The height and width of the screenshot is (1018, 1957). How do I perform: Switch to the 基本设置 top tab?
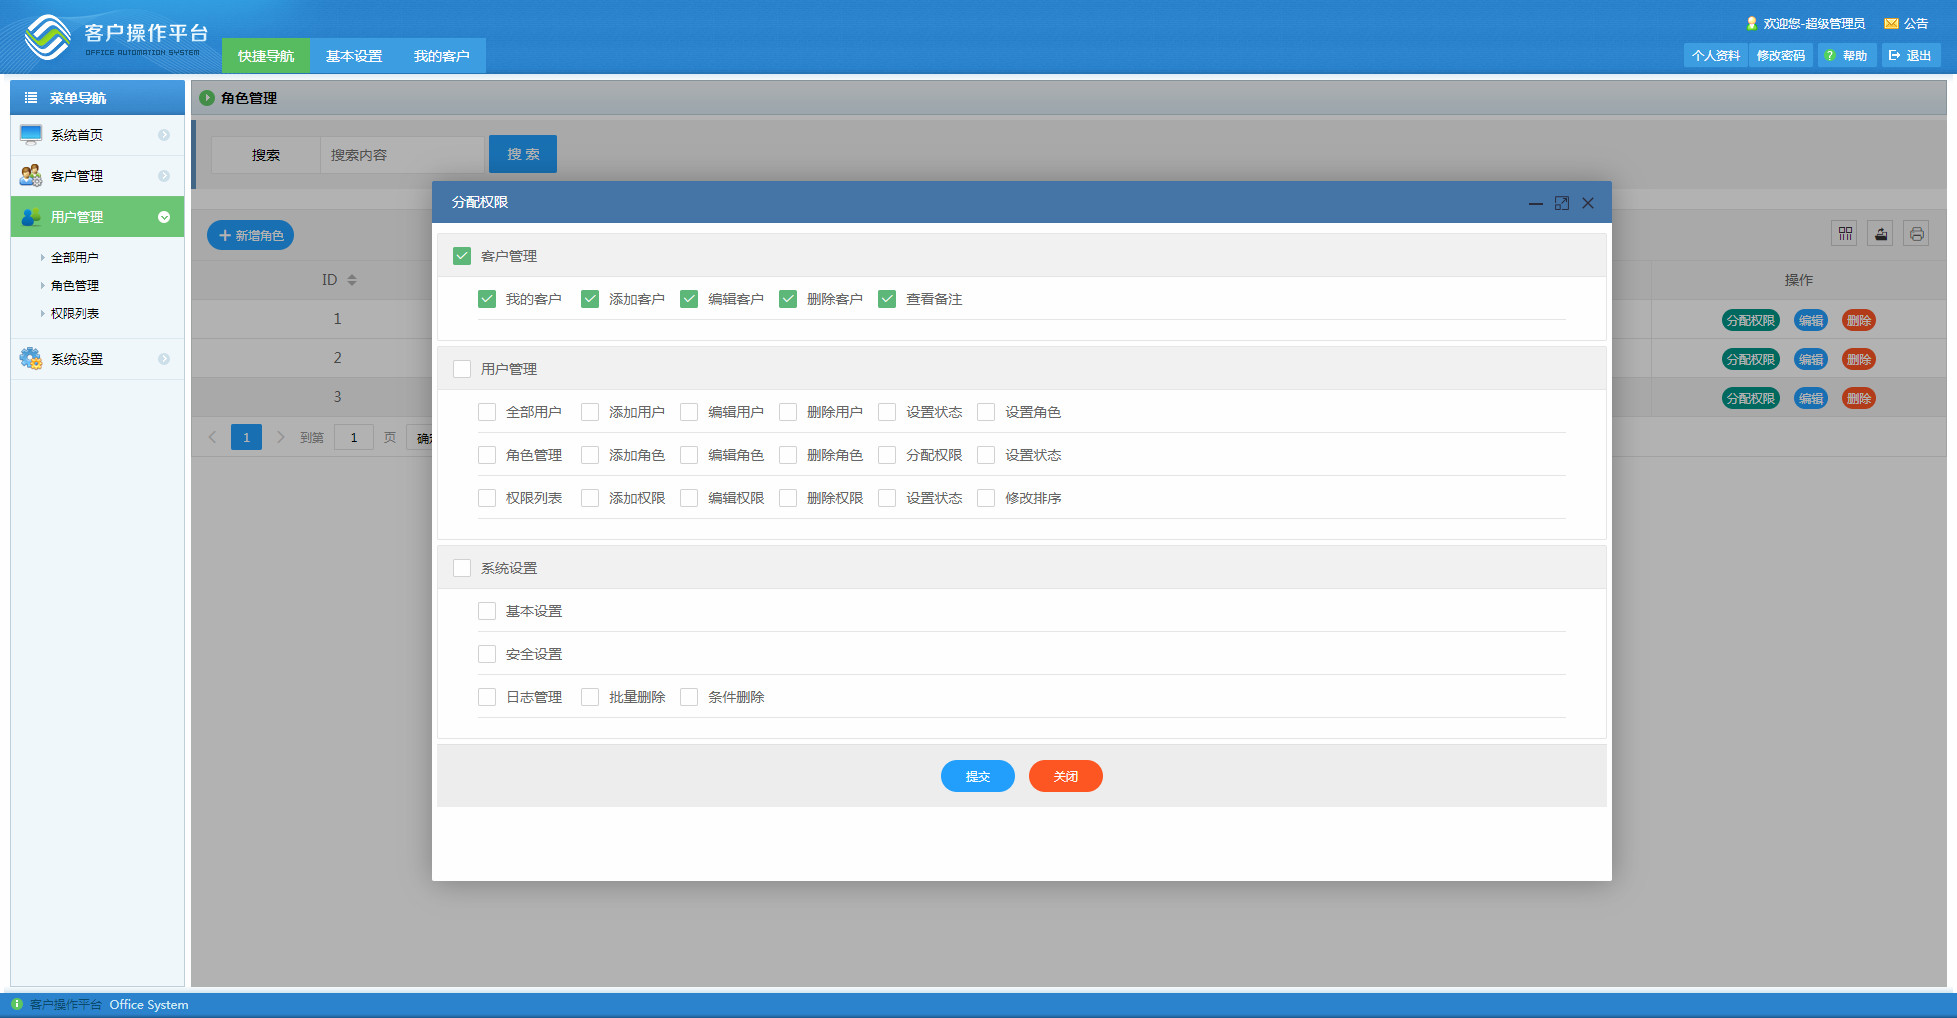pyautogui.click(x=354, y=56)
